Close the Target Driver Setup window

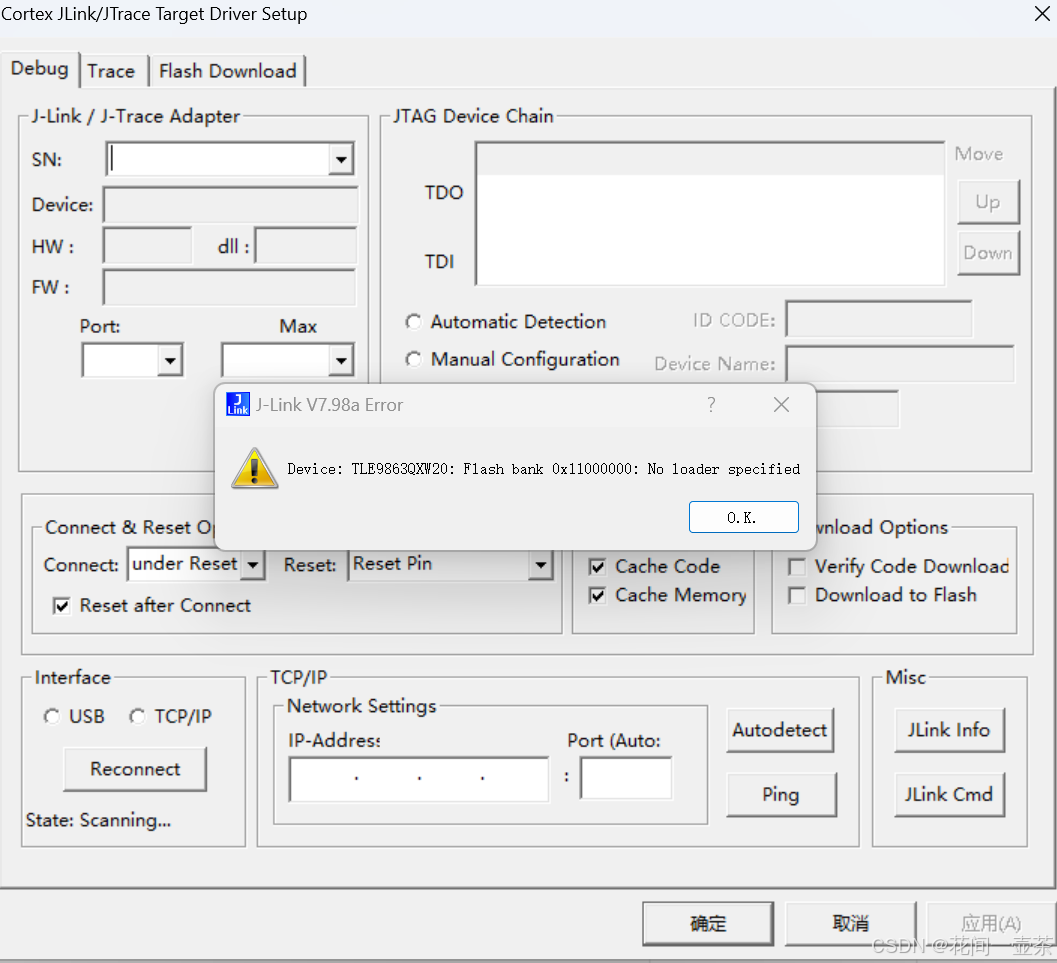1042,13
